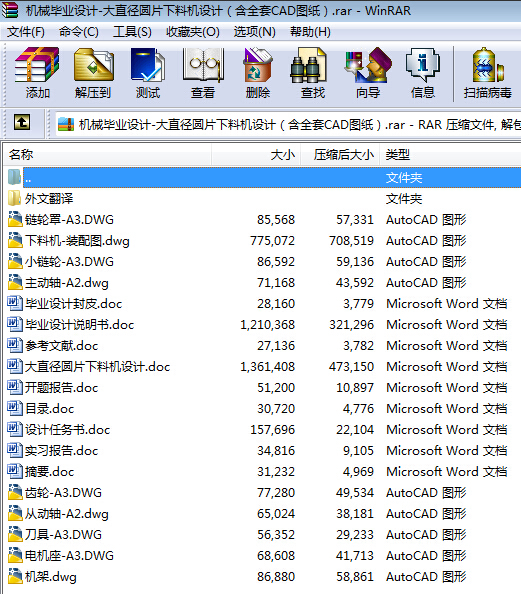The height and width of the screenshot is (594, 521).
Task: Click the 测试 (Test) toolbar icon
Action: tap(148, 64)
